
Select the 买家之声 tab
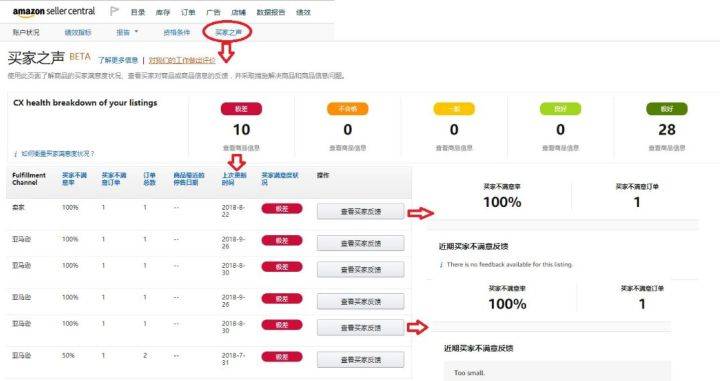(228, 32)
